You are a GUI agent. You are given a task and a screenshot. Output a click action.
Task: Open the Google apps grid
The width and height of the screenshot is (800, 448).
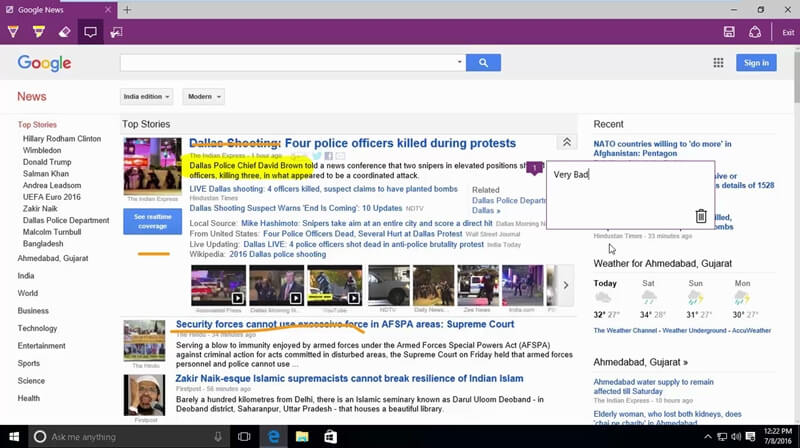(x=718, y=63)
